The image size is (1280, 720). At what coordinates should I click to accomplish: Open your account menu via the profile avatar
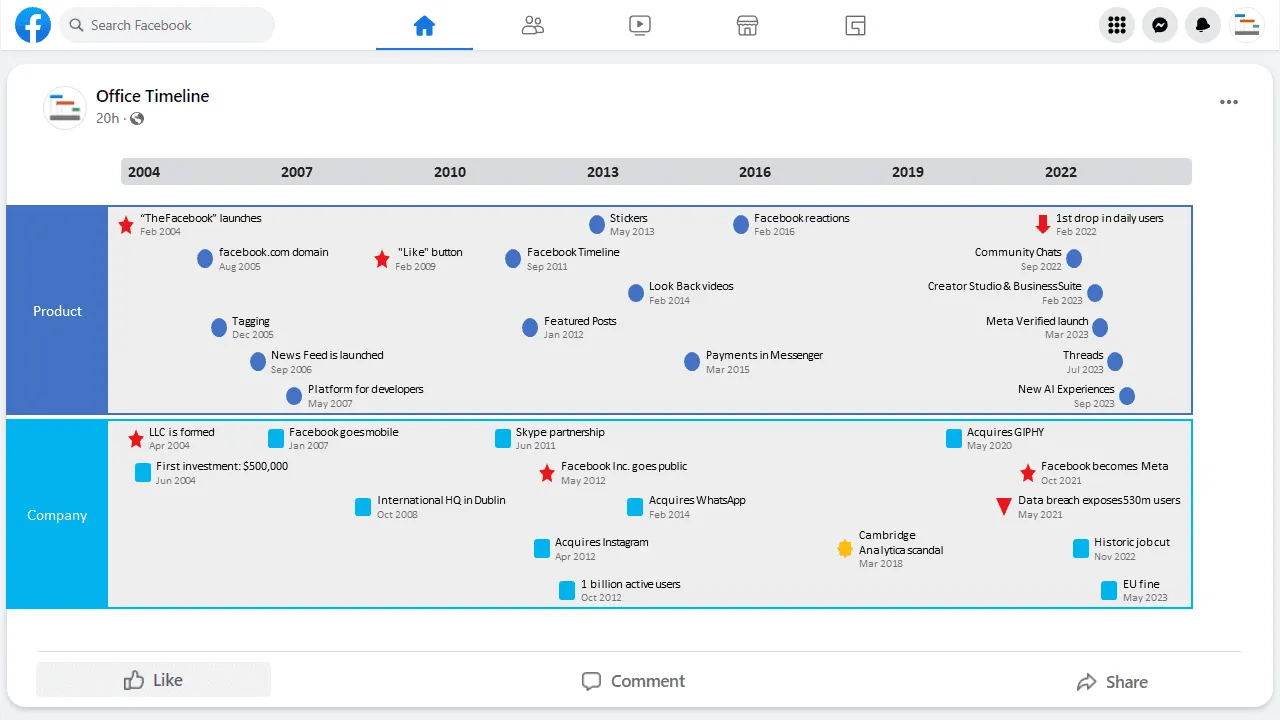click(x=1246, y=25)
